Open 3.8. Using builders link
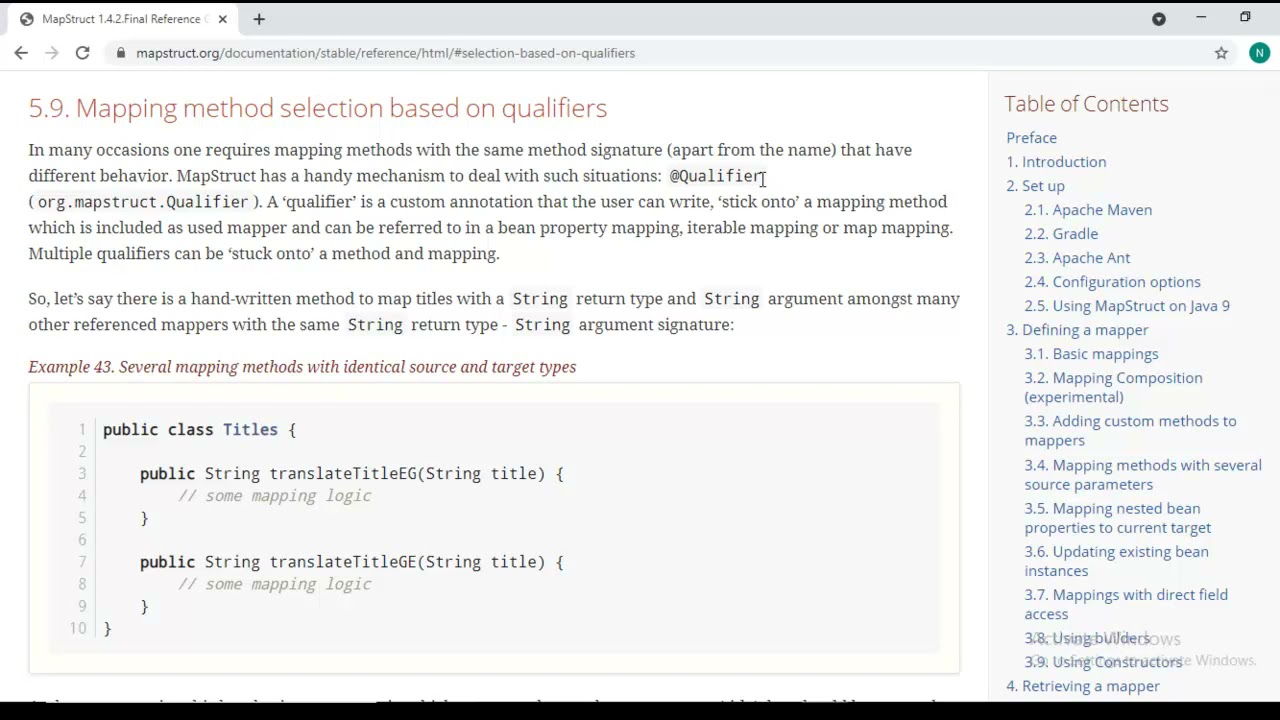1280x720 pixels. [x=1087, y=638]
